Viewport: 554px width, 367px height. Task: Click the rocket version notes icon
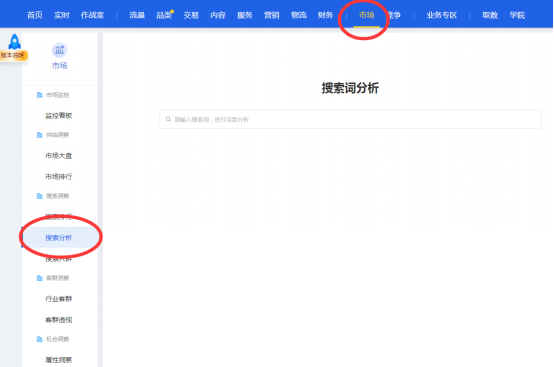pos(14,42)
